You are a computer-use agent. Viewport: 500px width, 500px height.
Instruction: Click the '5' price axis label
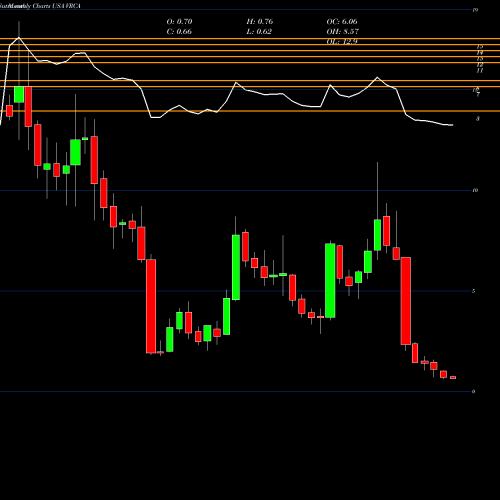[x=474, y=291]
